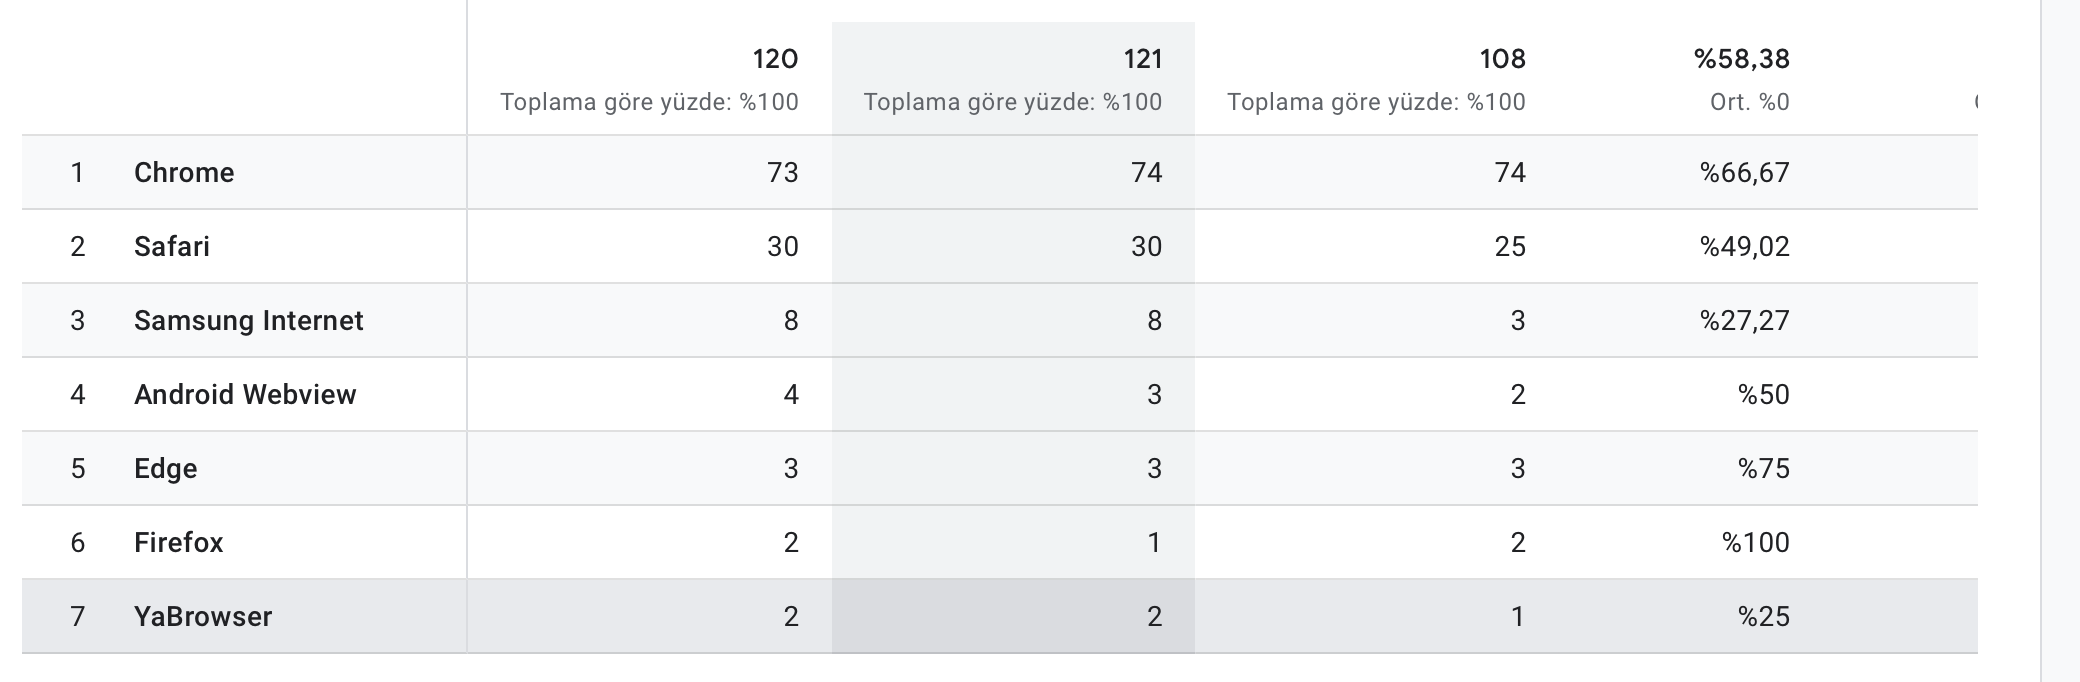The height and width of the screenshot is (682, 2080).
Task: Click the Android Webview row label
Action: 245,394
